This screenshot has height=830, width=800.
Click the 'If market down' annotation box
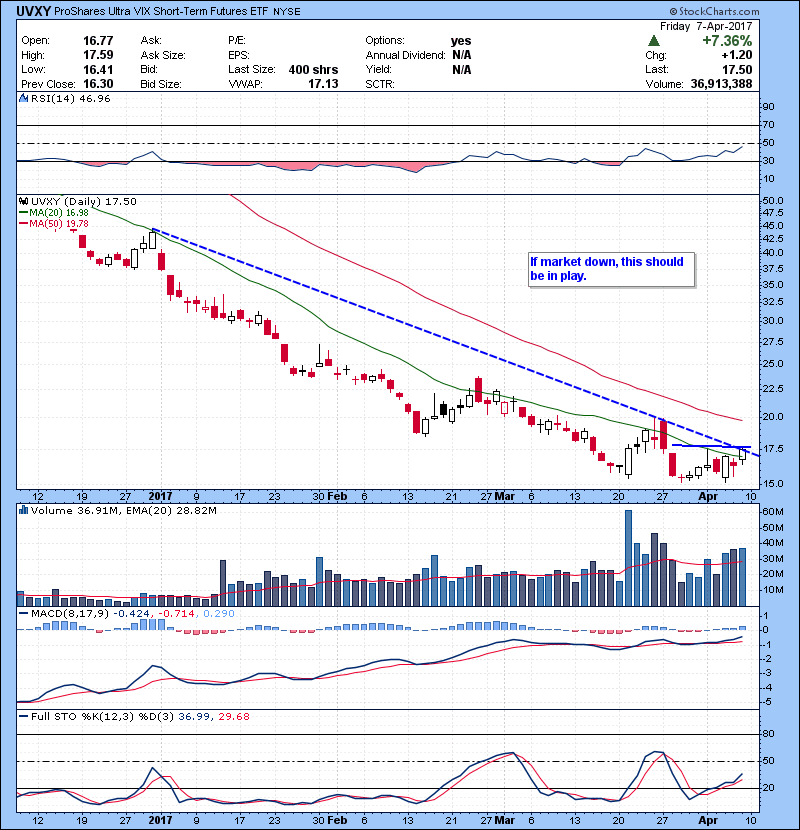611,269
